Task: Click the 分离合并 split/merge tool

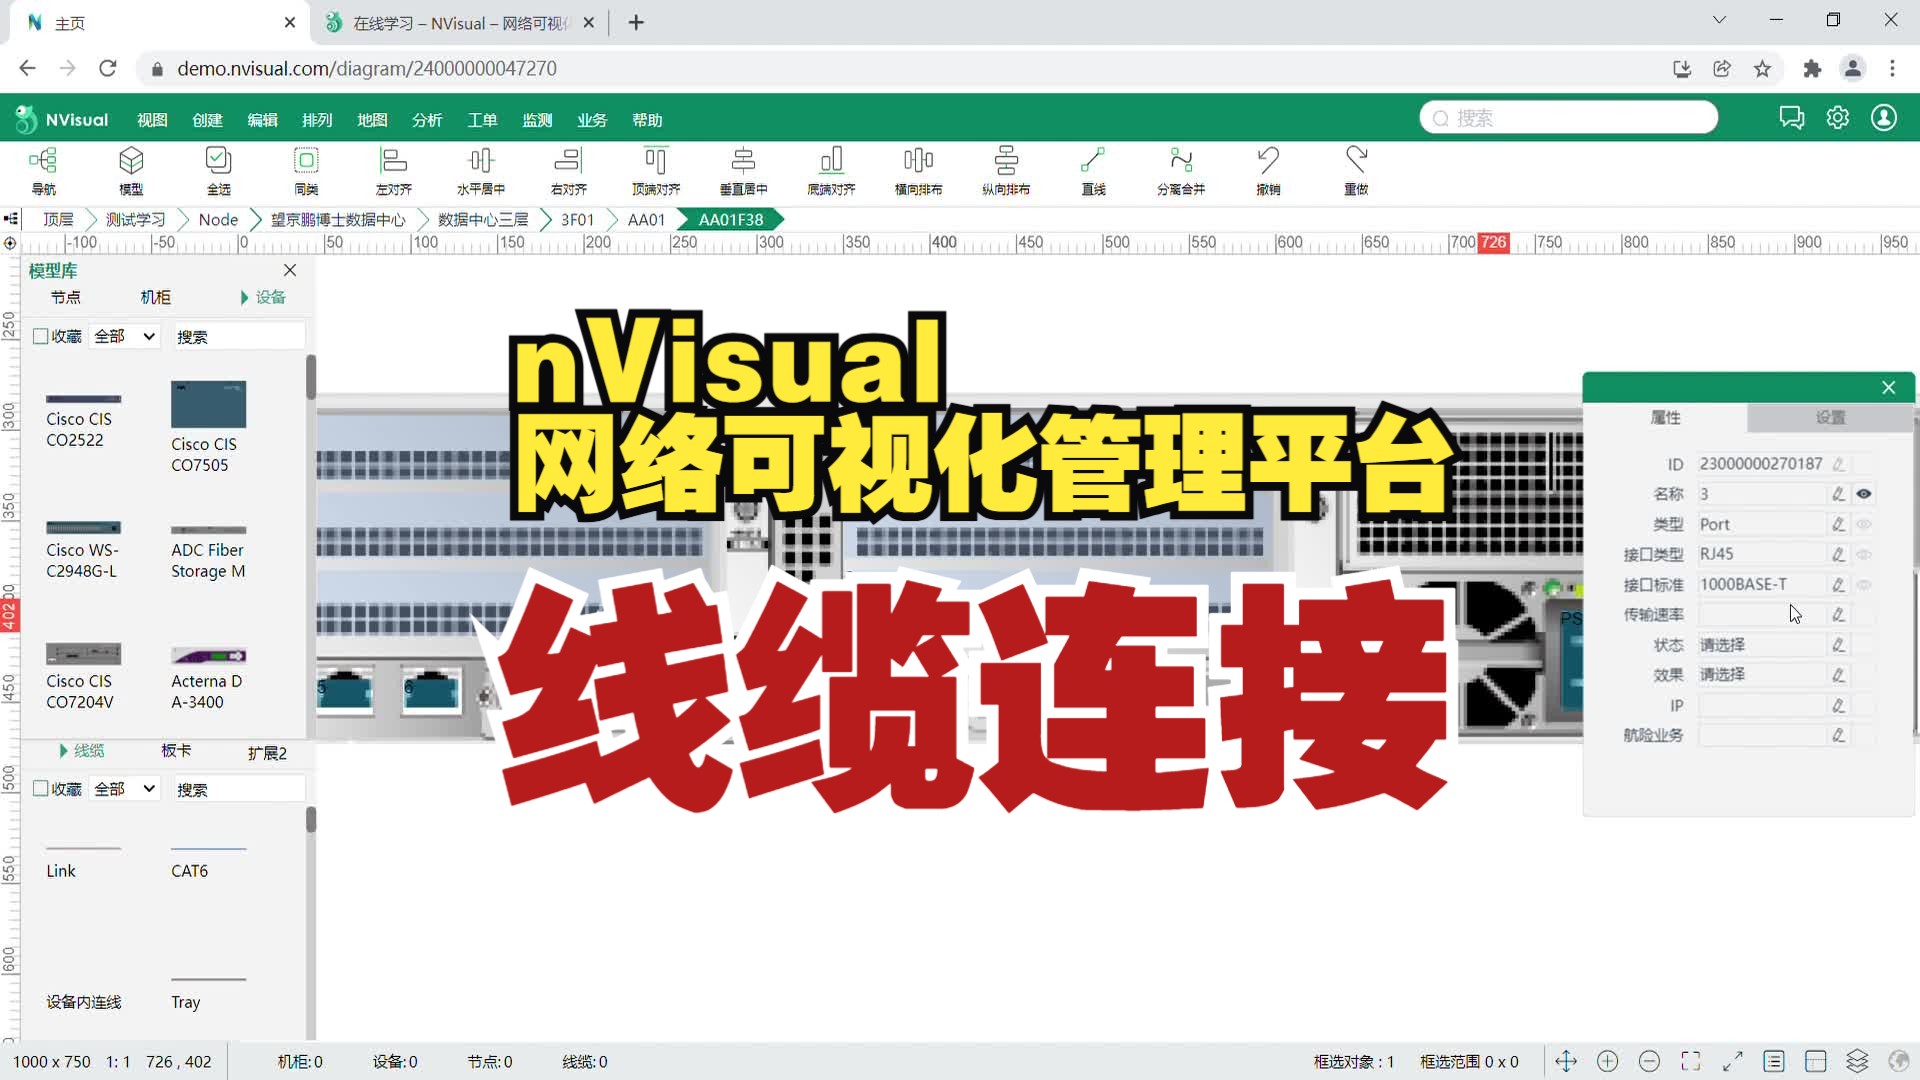Action: tap(1181, 170)
